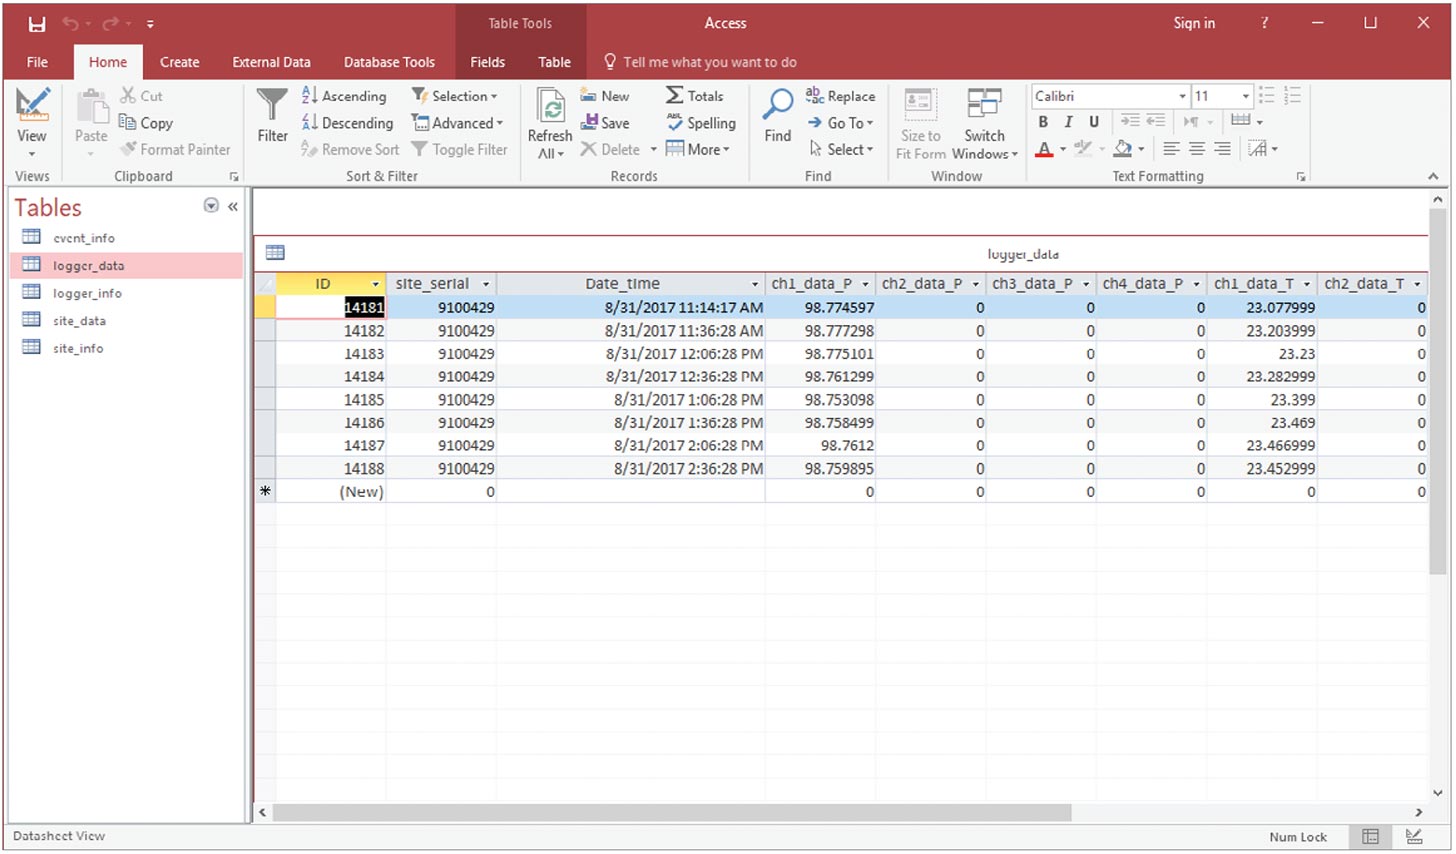Collapse the Tables navigation pane

coord(232,206)
